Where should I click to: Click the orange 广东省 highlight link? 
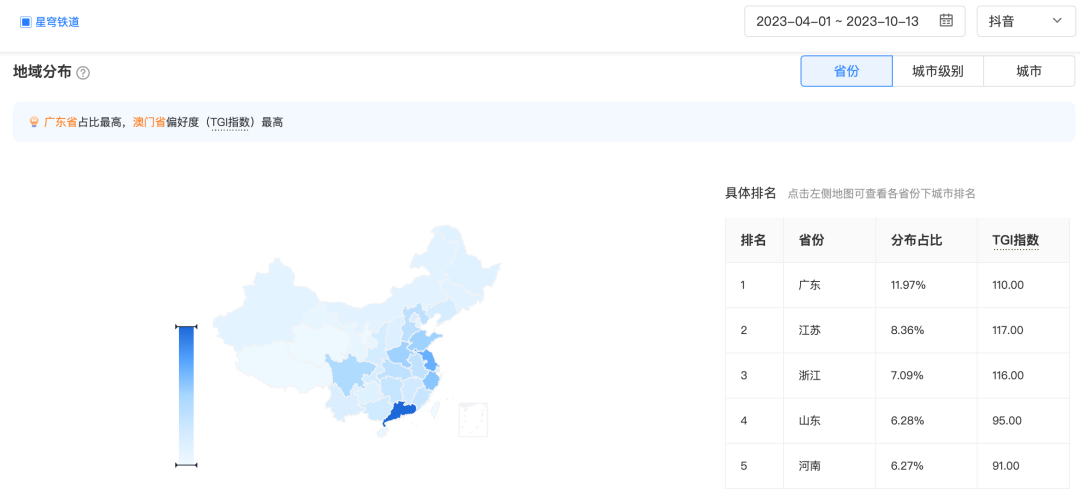coord(61,123)
